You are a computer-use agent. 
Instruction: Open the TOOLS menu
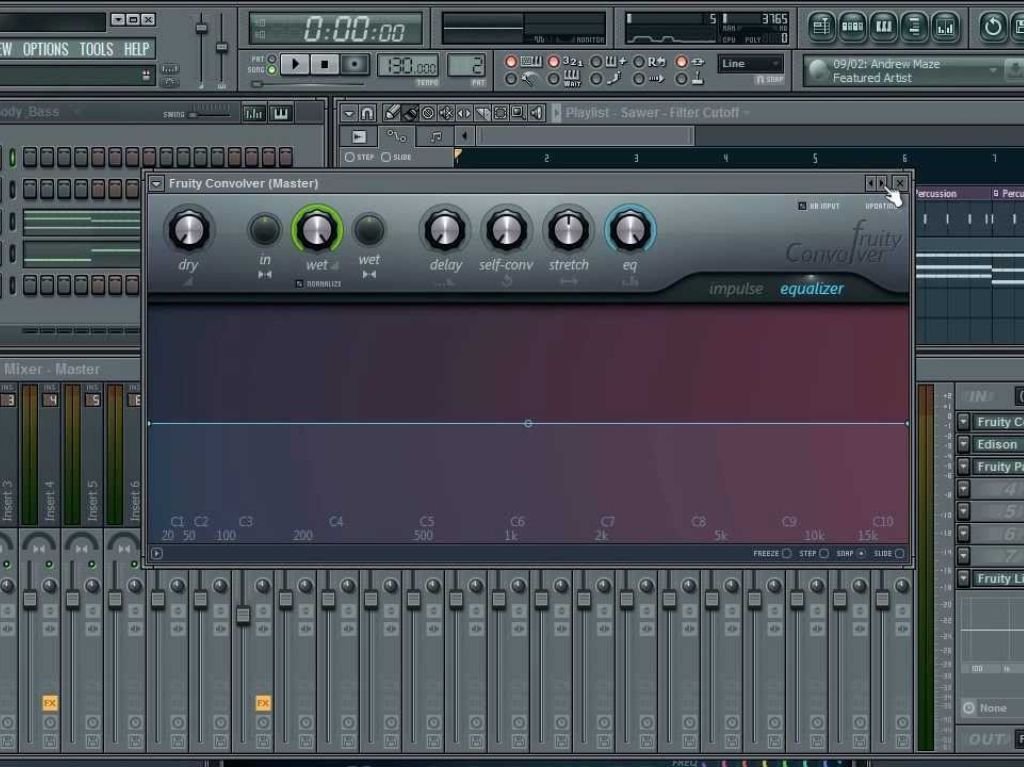(x=96, y=49)
